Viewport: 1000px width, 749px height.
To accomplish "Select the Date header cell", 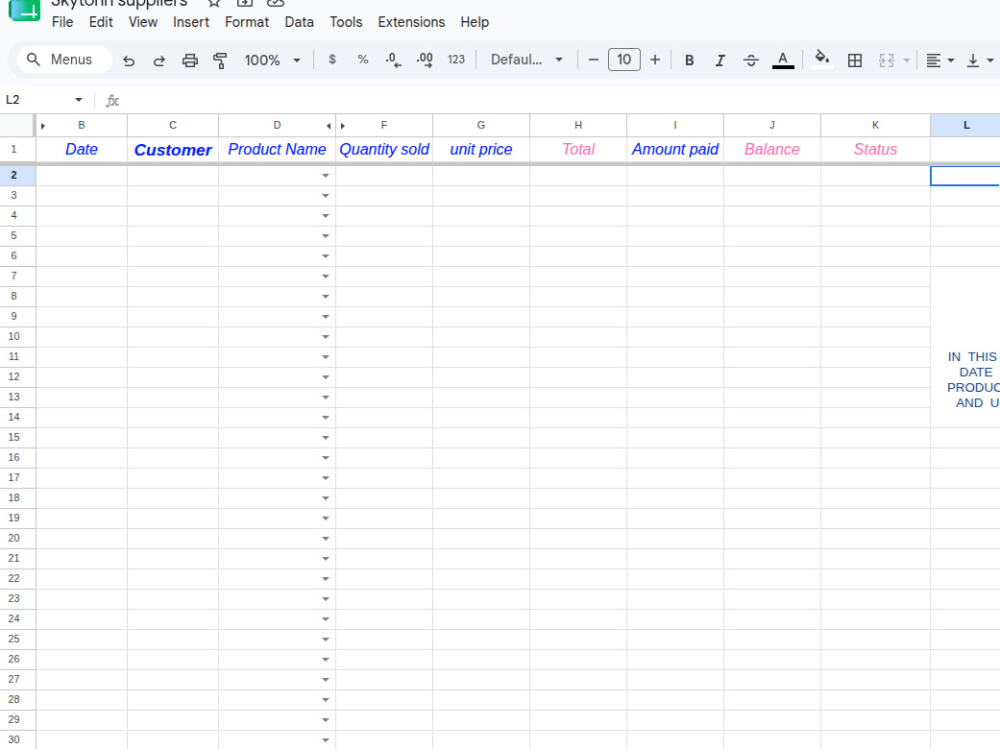I will point(82,149).
